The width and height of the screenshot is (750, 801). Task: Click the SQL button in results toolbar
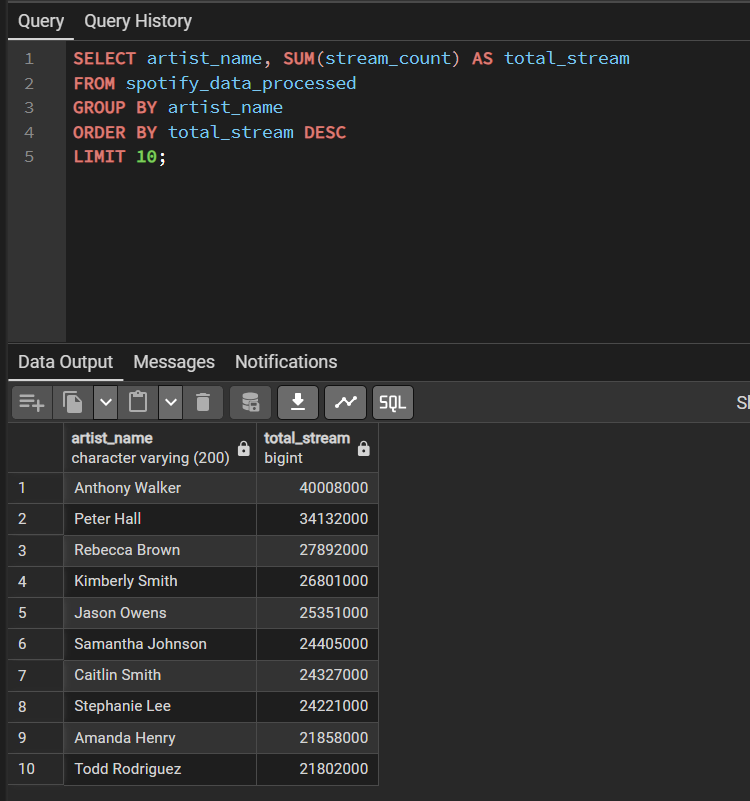[x=393, y=403]
